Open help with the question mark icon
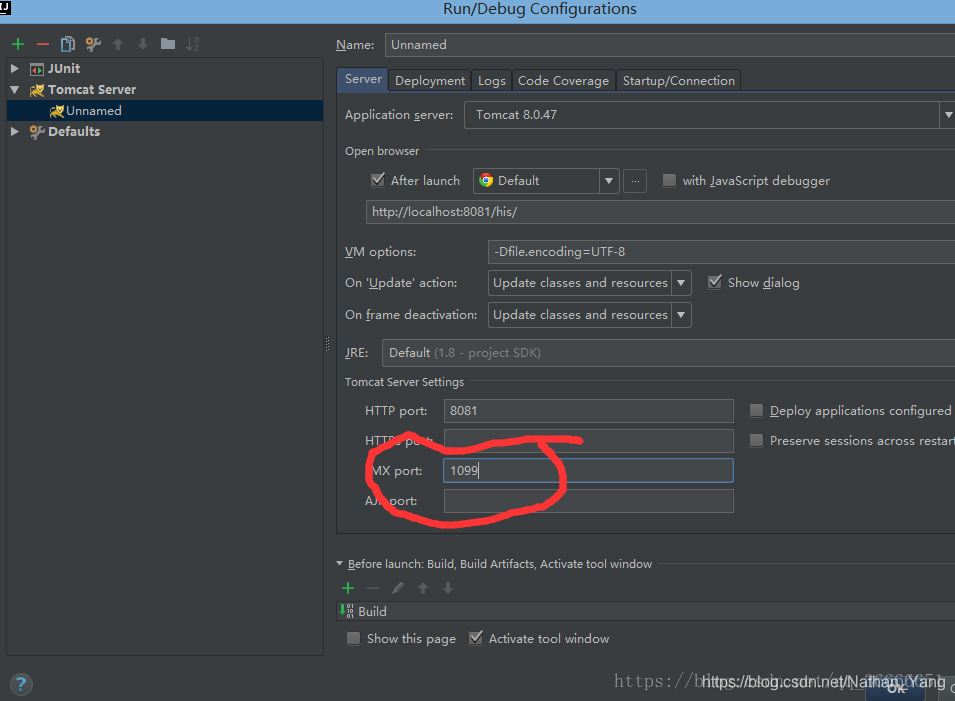 tap(21, 684)
